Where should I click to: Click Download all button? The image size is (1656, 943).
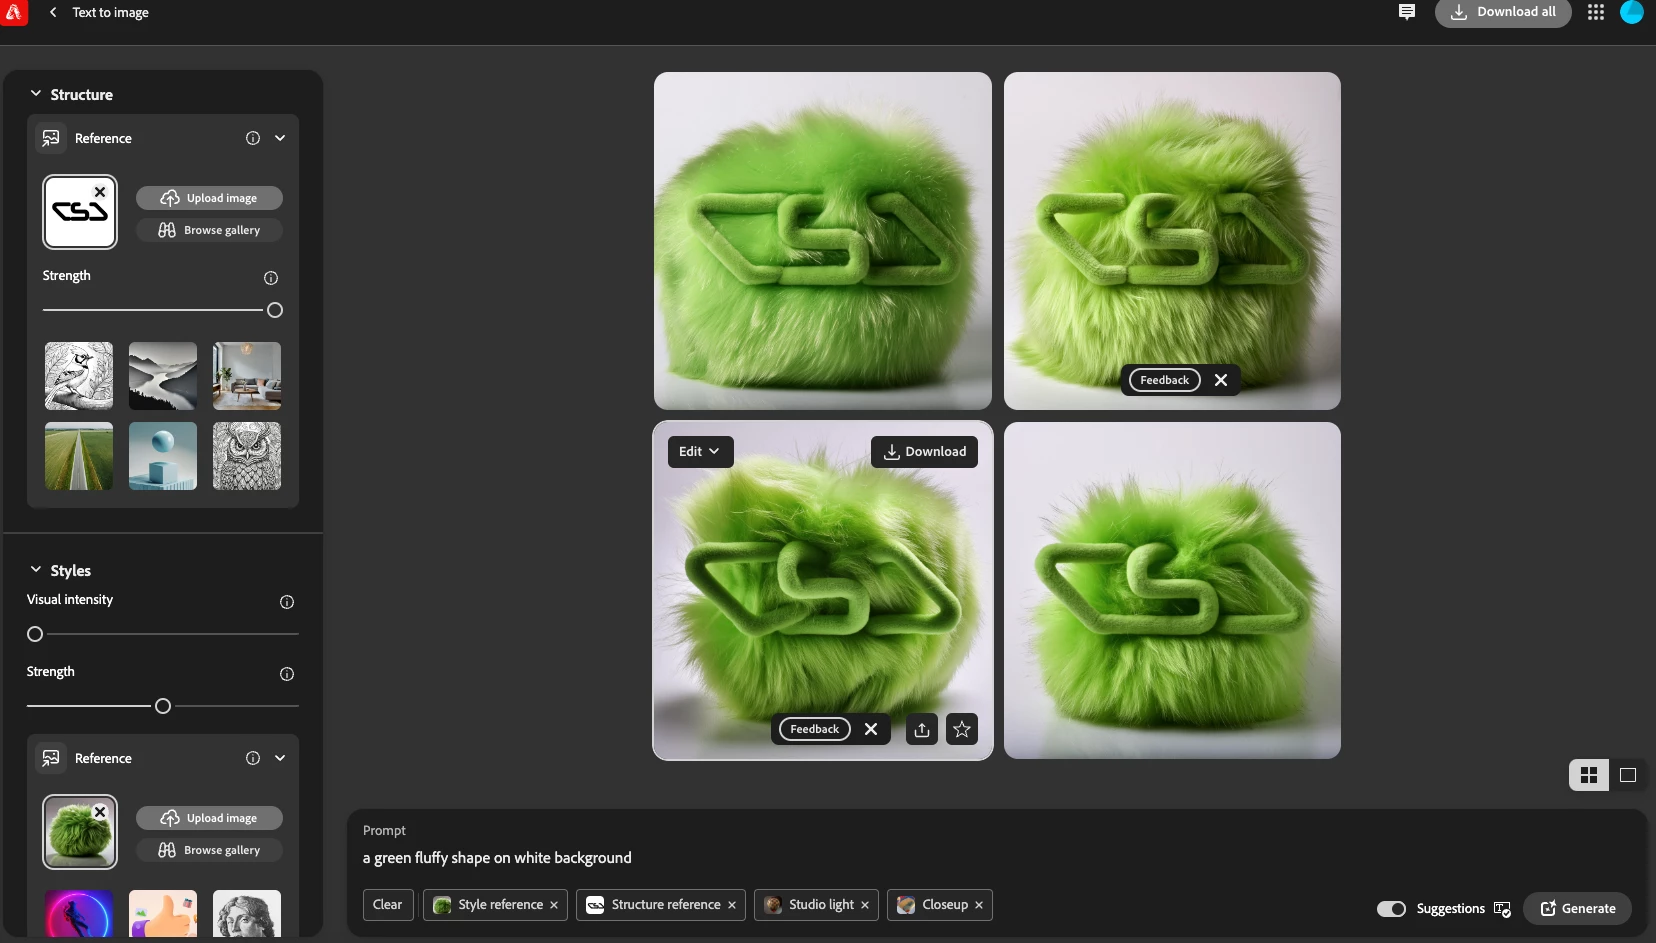[1503, 12]
